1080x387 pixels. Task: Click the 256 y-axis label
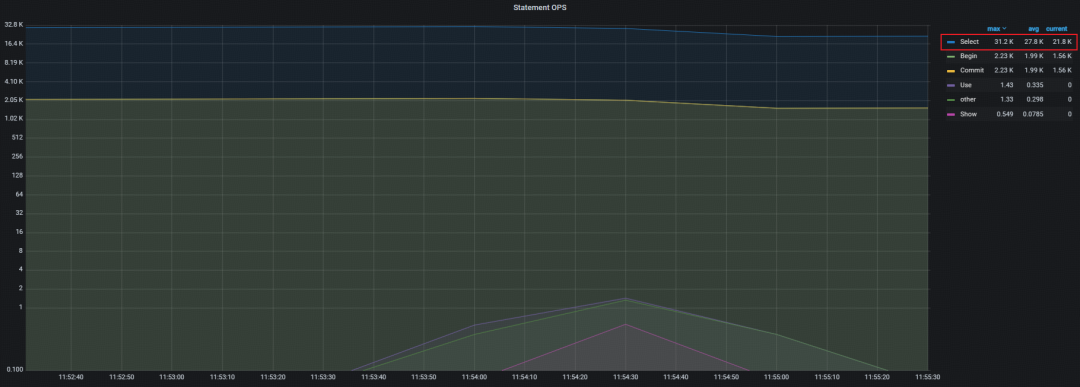(x=18, y=156)
